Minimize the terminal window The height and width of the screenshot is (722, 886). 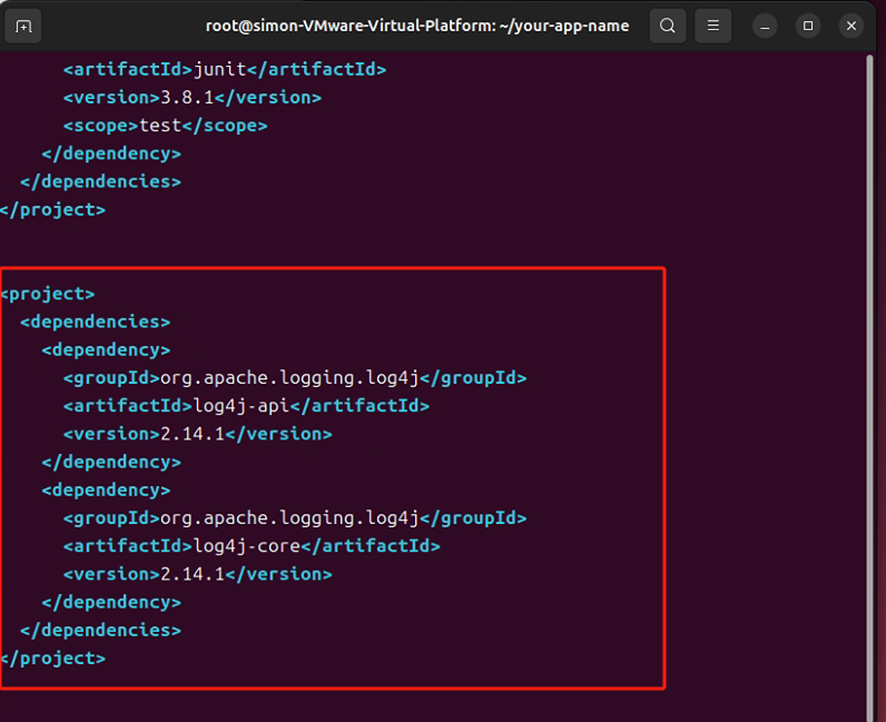[x=765, y=26]
